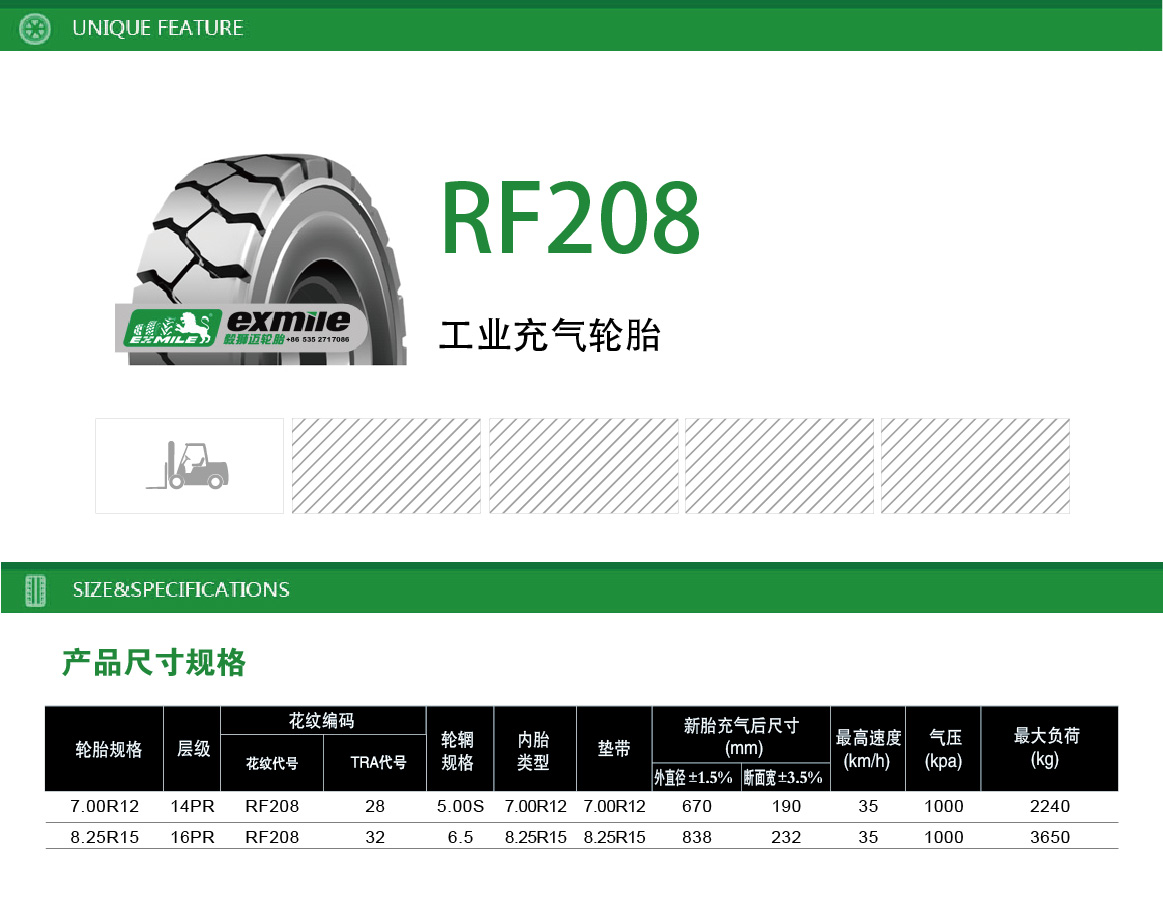
Task: Click the wheel icon beside UNIQUE FEATURE
Action: [35, 29]
